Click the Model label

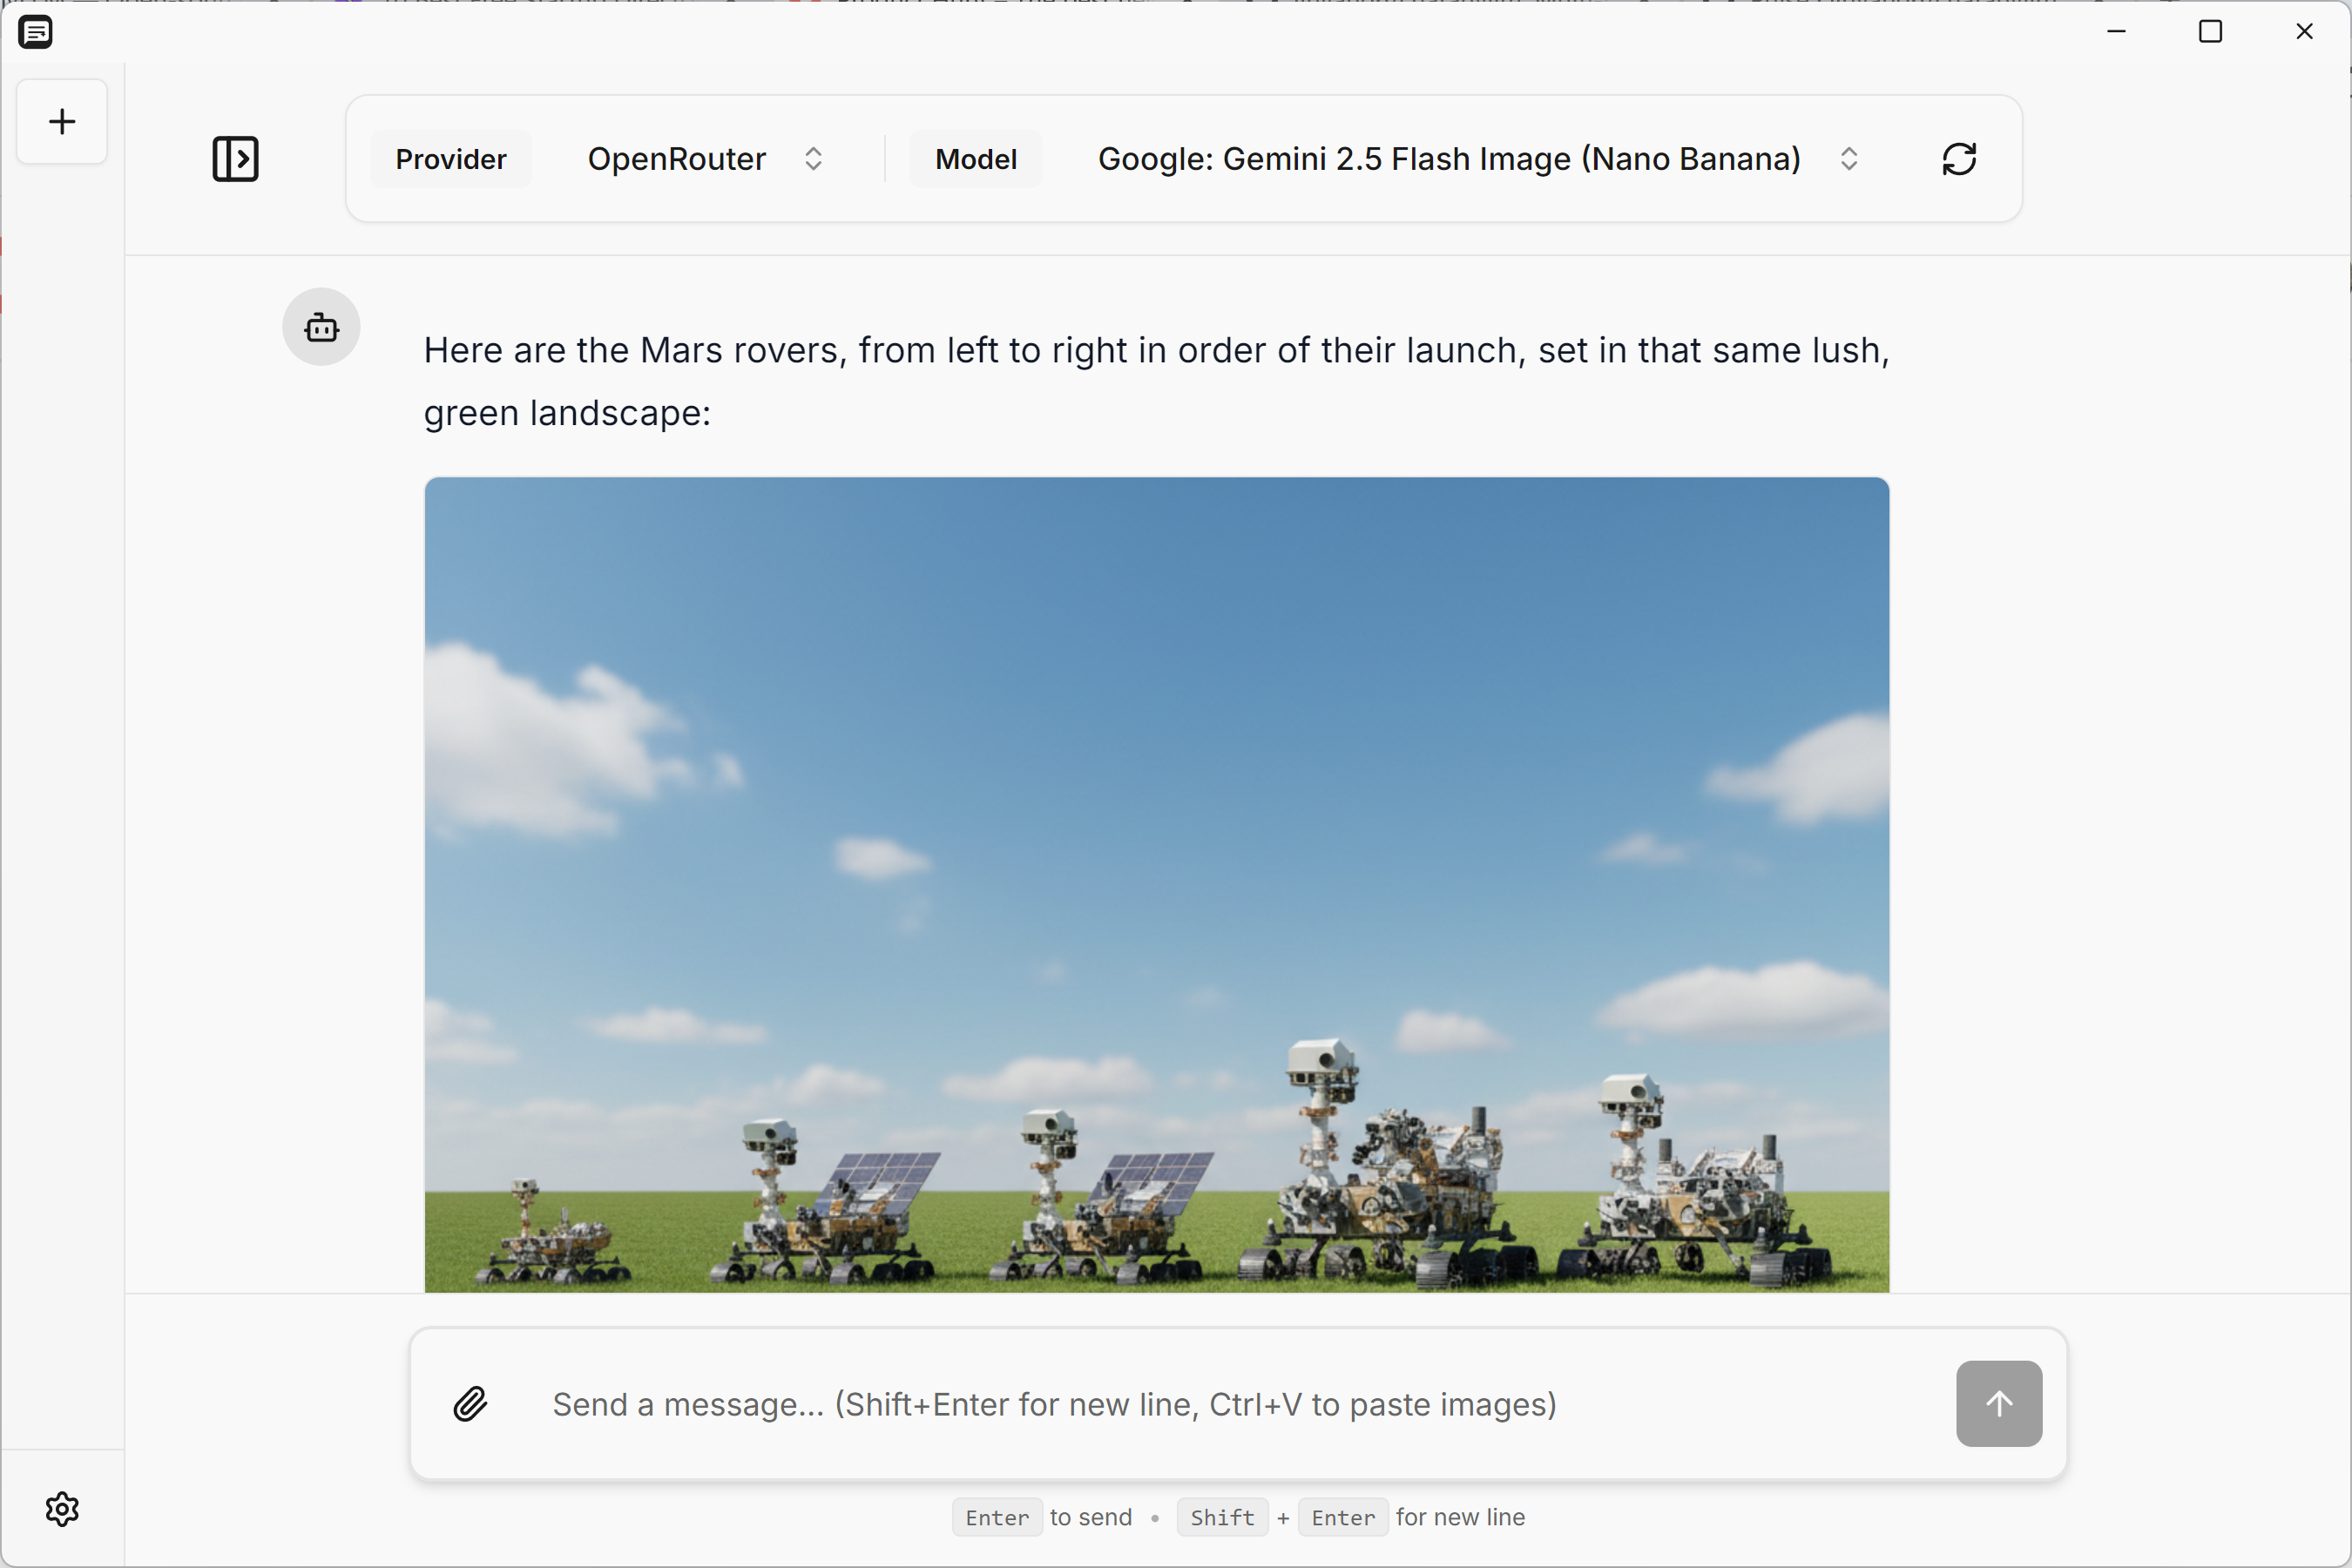(x=976, y=159)
